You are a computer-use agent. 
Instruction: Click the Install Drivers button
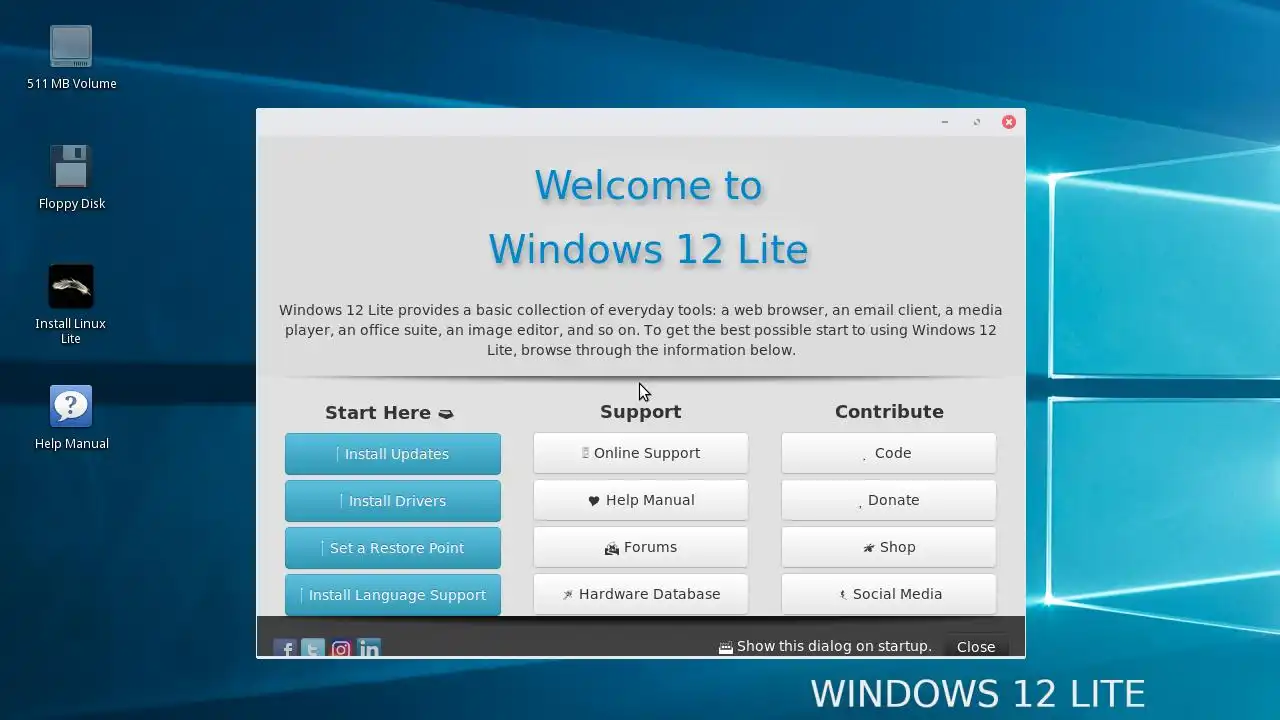coord(393,501)
